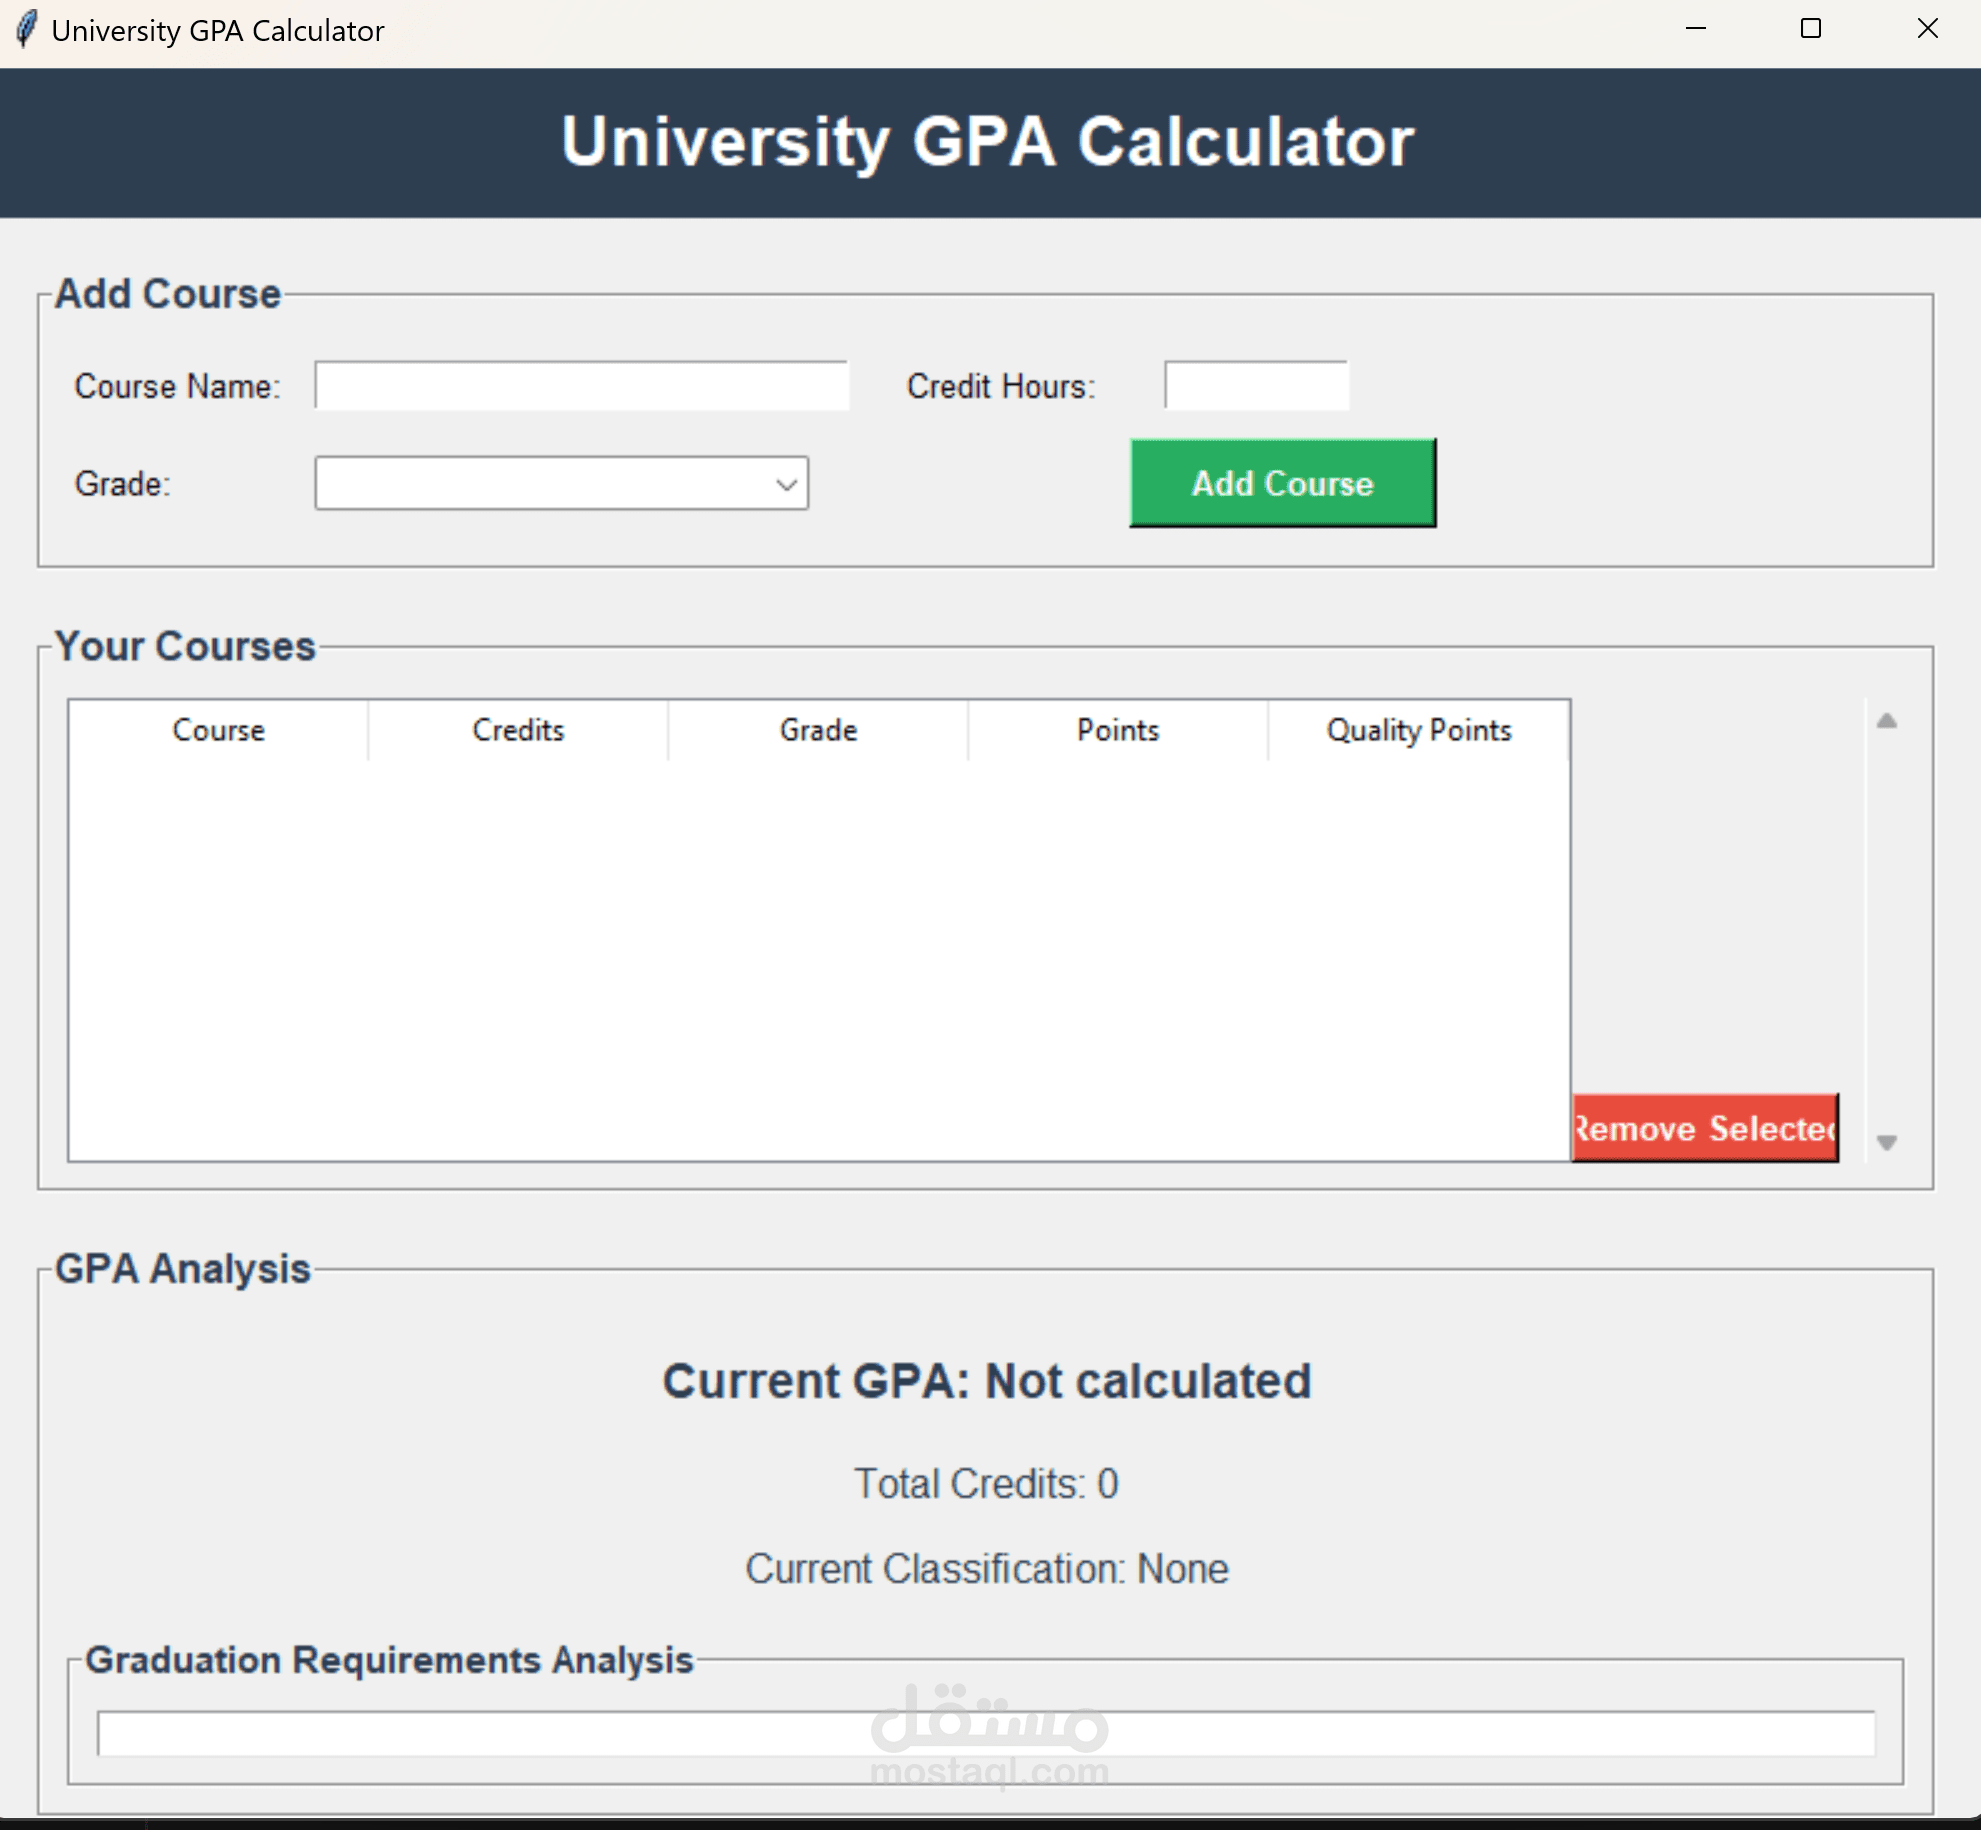Click the Add Course button
This screenshot has height=1830, width=1981.
click(x=1281, y=483)
